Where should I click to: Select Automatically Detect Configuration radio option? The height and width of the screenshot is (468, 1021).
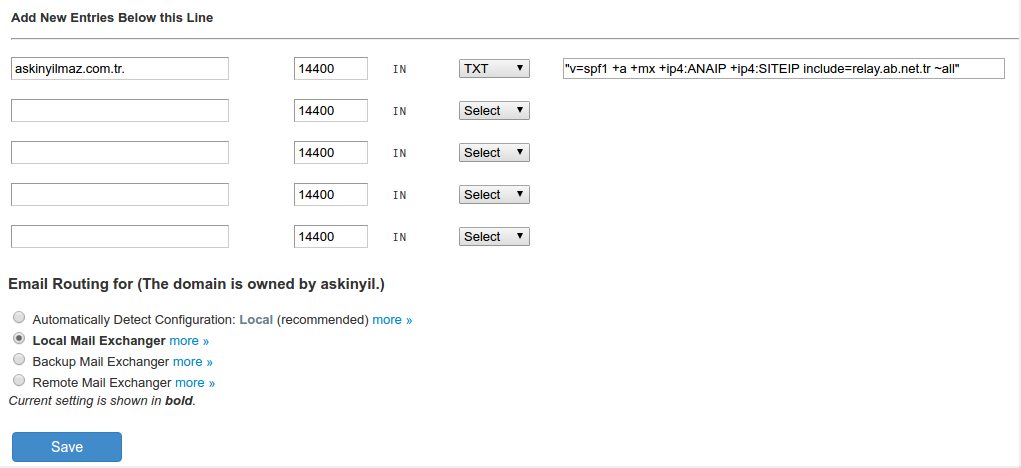pyautogui.click(x=19, y=318)
